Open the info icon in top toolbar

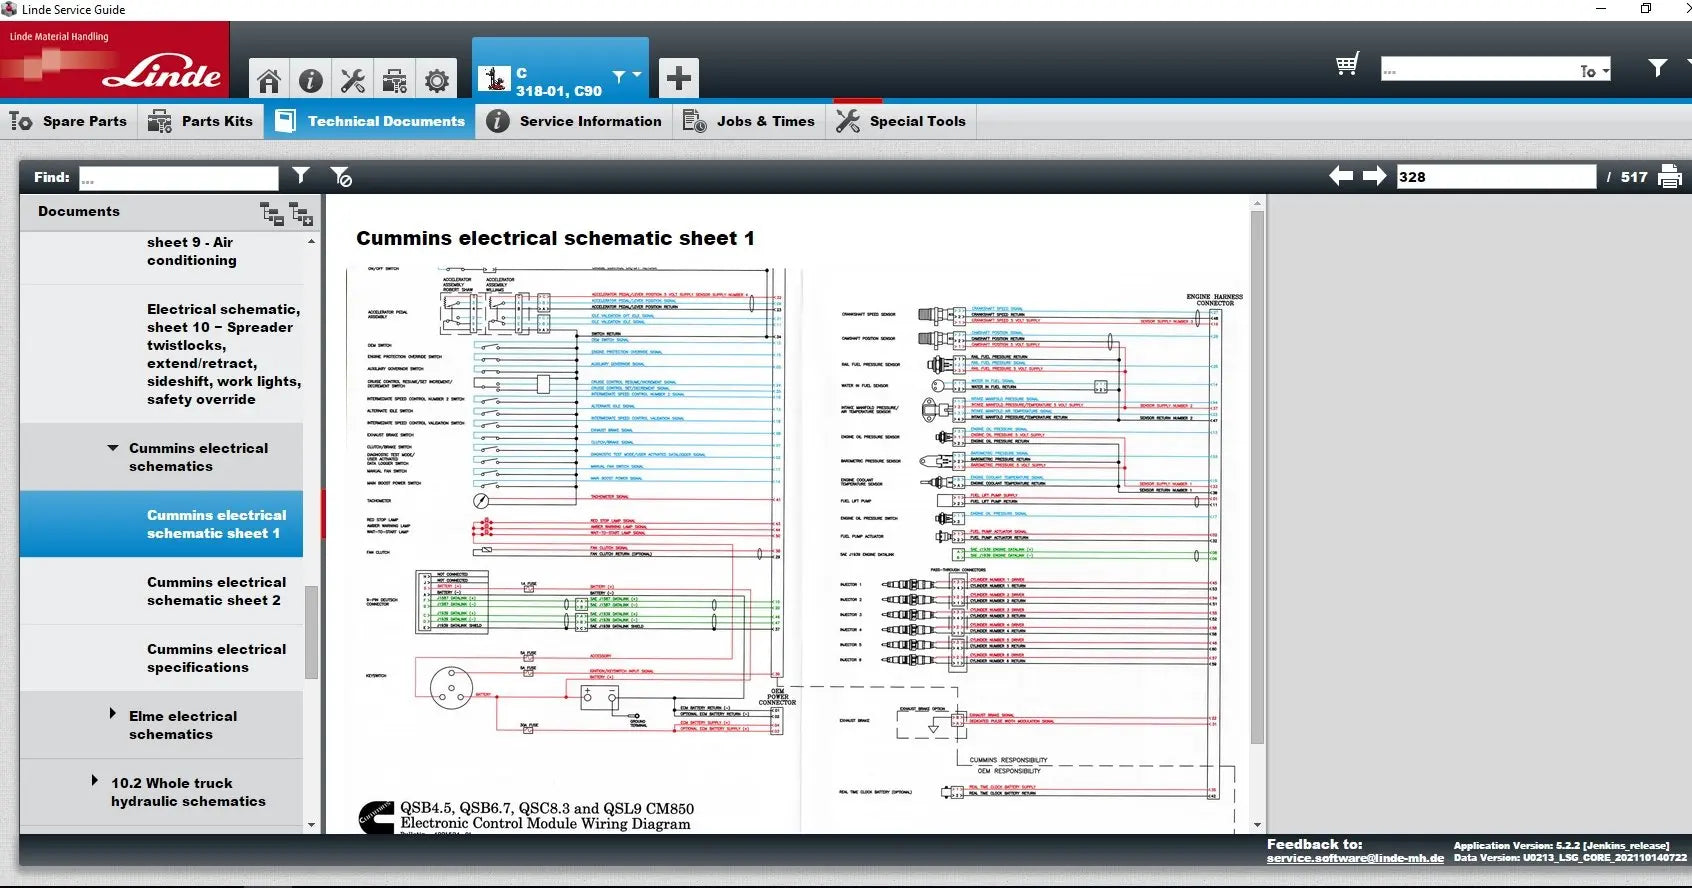click(311, 80)
